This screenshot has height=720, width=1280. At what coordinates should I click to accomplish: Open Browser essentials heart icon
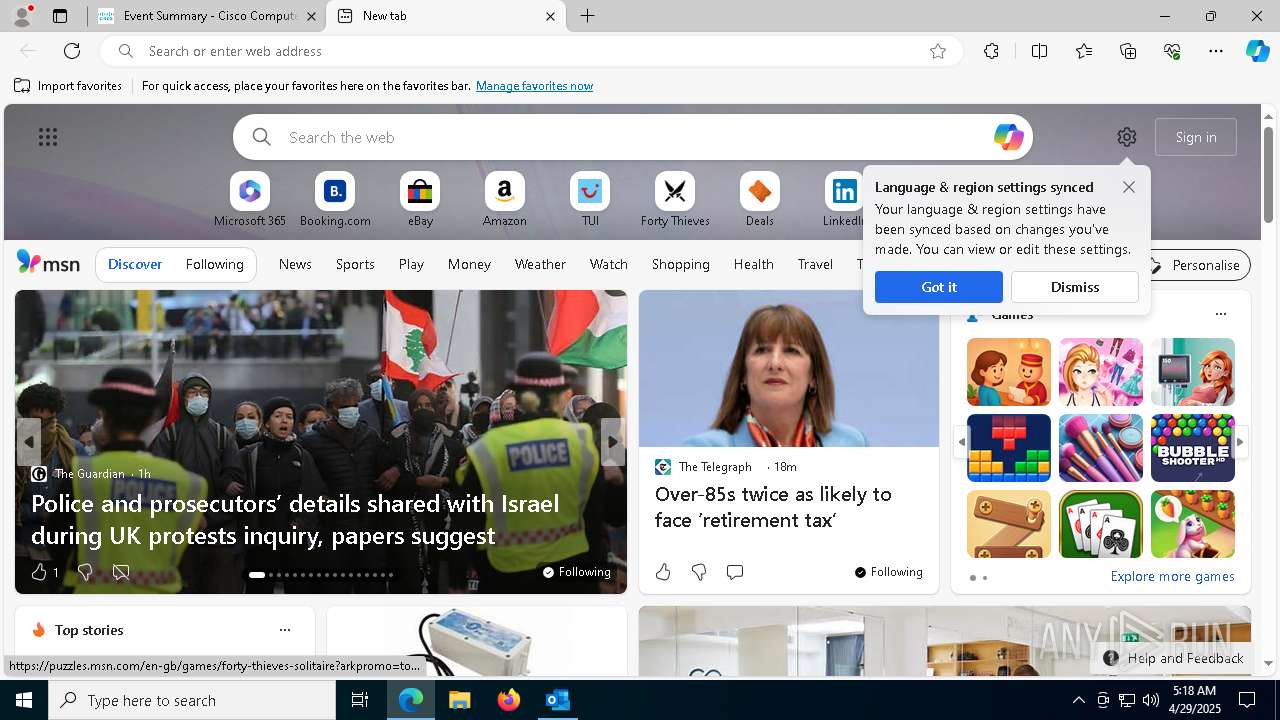pos(1172,51)
